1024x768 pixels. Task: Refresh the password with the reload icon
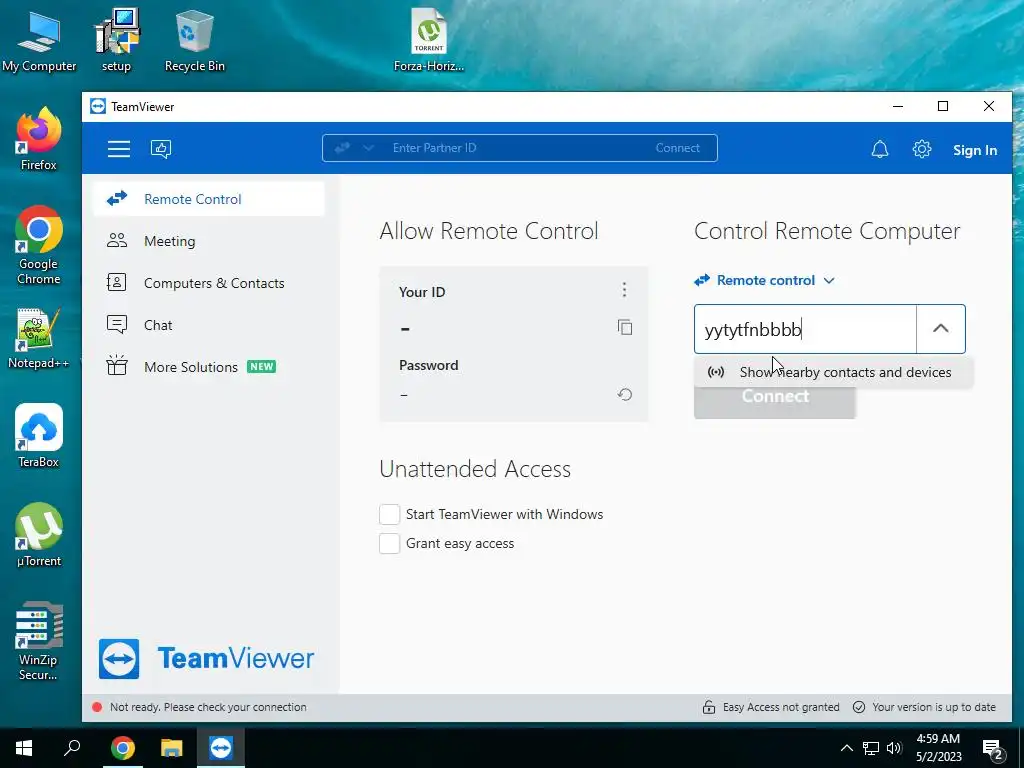point(624,394)
